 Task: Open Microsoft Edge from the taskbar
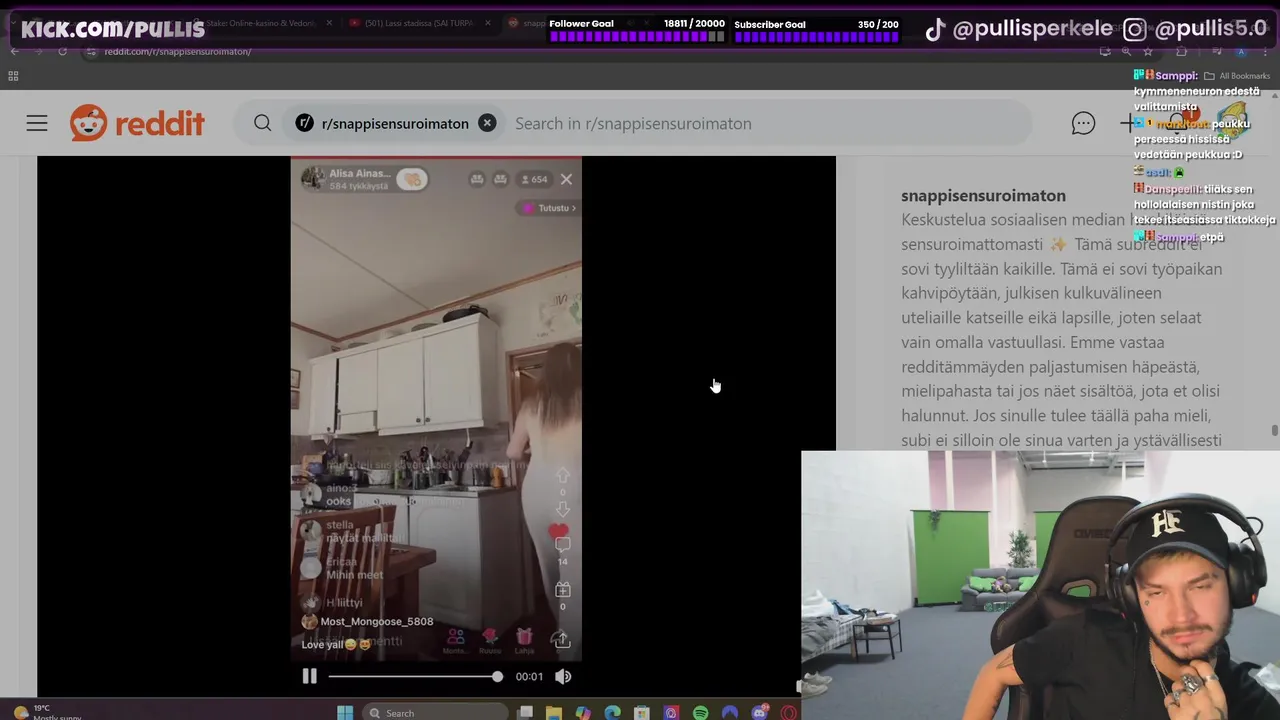[x=612, y=712]
